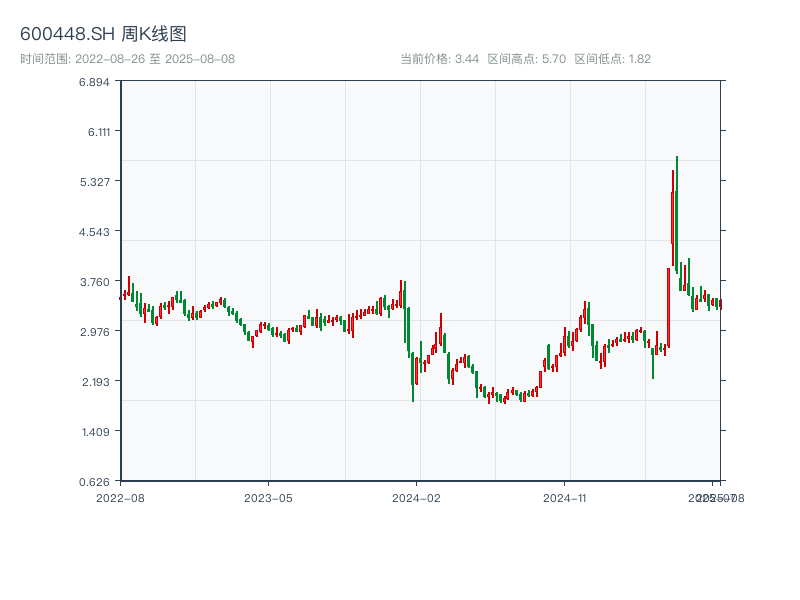Click the 时间范围 date range text
The width and height of the screenshot is (800, 600).
[x=127, y=59]
